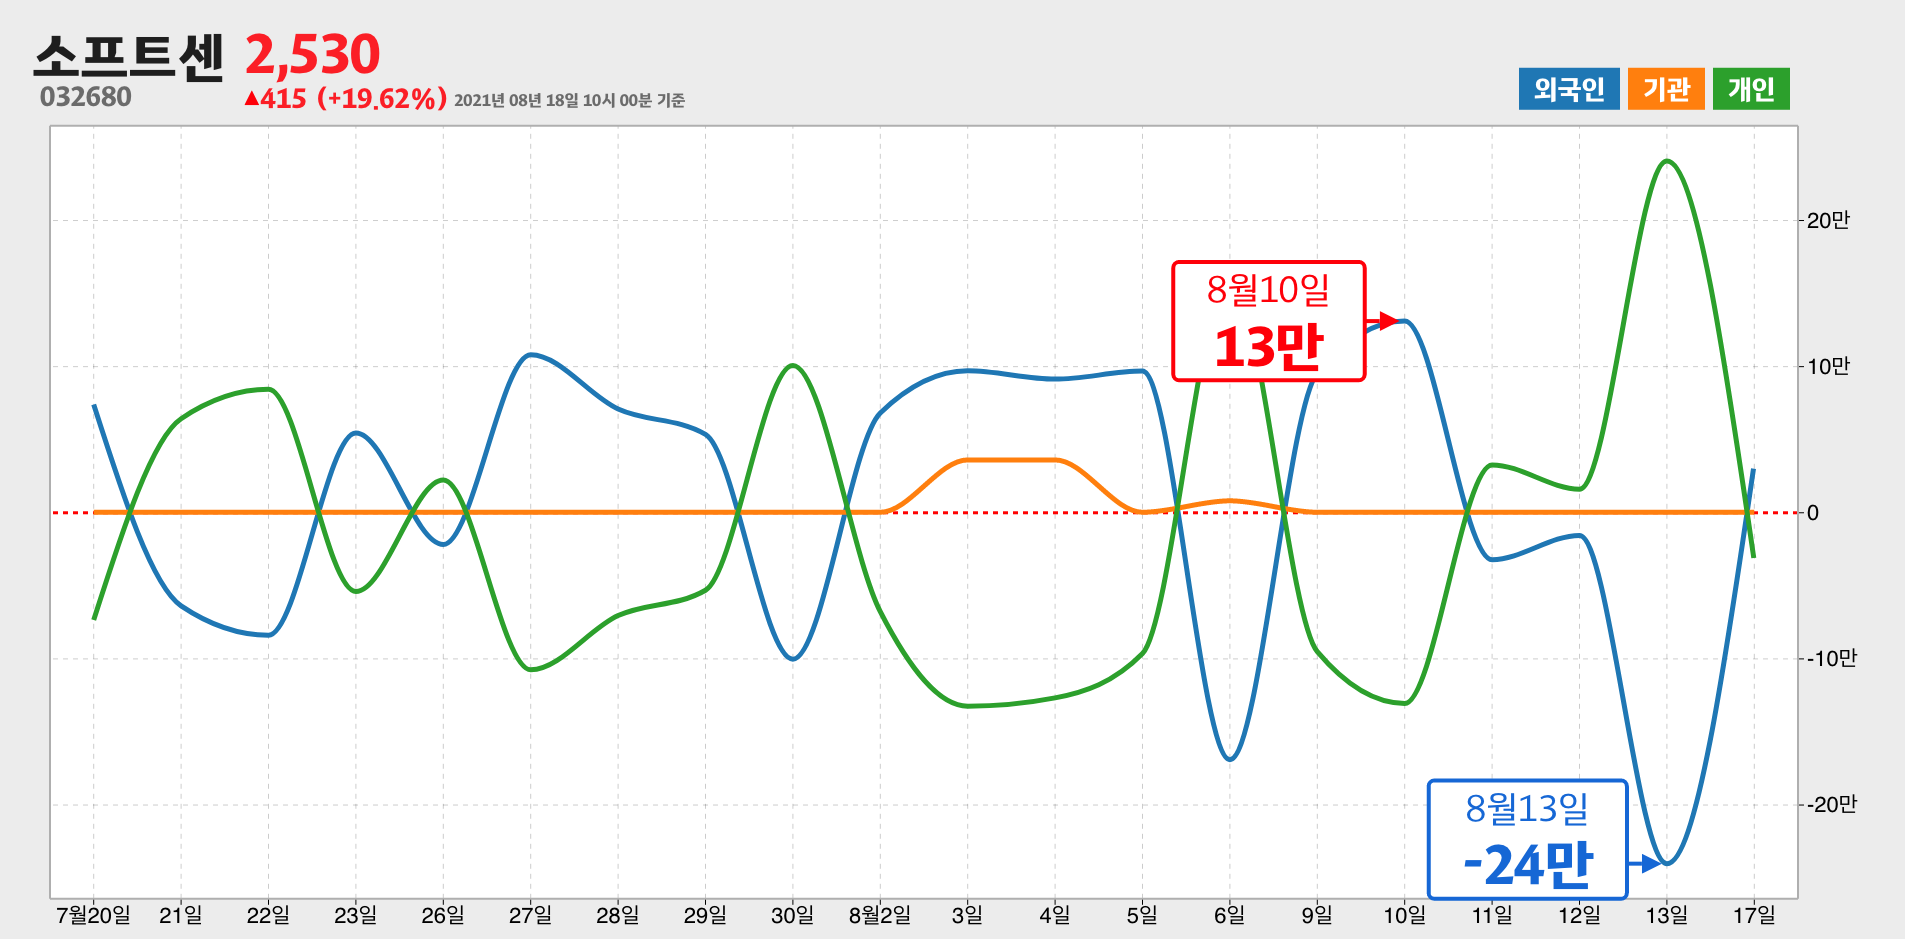Click the orange line plateau near 4일
The height and width of the screenshot is (939, 1920).
[x=1010, y=460]
